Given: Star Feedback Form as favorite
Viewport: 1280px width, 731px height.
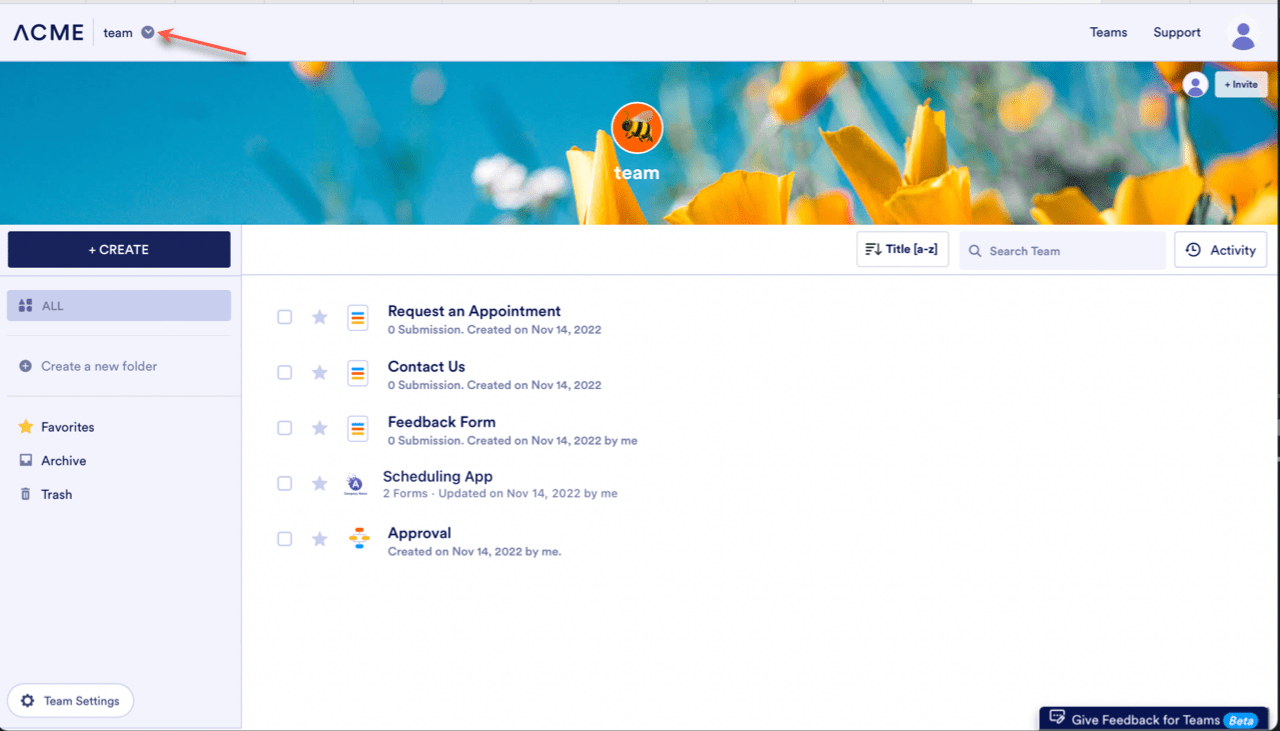Looking at the screenshot, I should [x=320, y=428].
